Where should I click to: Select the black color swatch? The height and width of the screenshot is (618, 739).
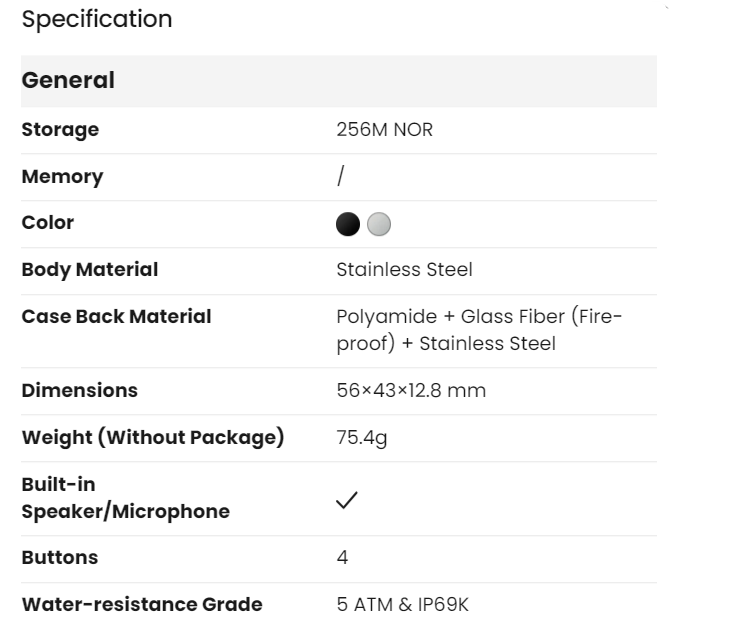pos(347,224)
